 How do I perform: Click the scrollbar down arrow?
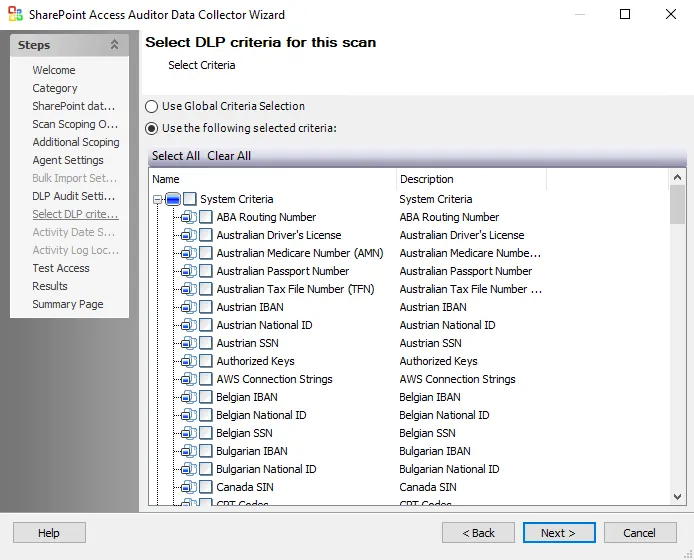pyautogui.click(x=677, y=496)
